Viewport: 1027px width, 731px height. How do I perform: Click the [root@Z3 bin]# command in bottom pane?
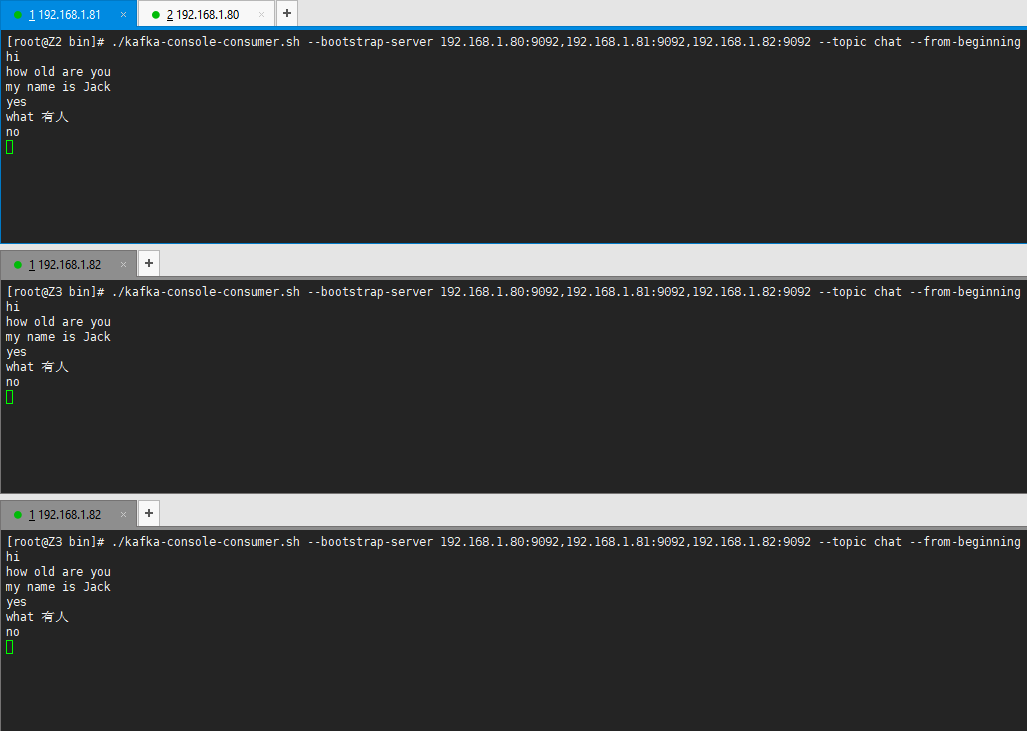pyautogui.click(x=513, y=542)
